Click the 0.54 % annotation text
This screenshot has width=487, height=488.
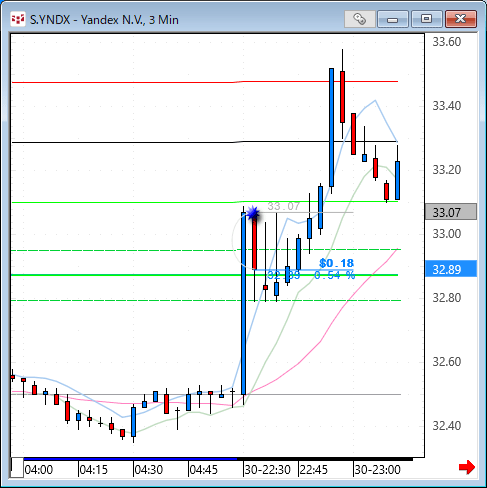coord(335,275)
